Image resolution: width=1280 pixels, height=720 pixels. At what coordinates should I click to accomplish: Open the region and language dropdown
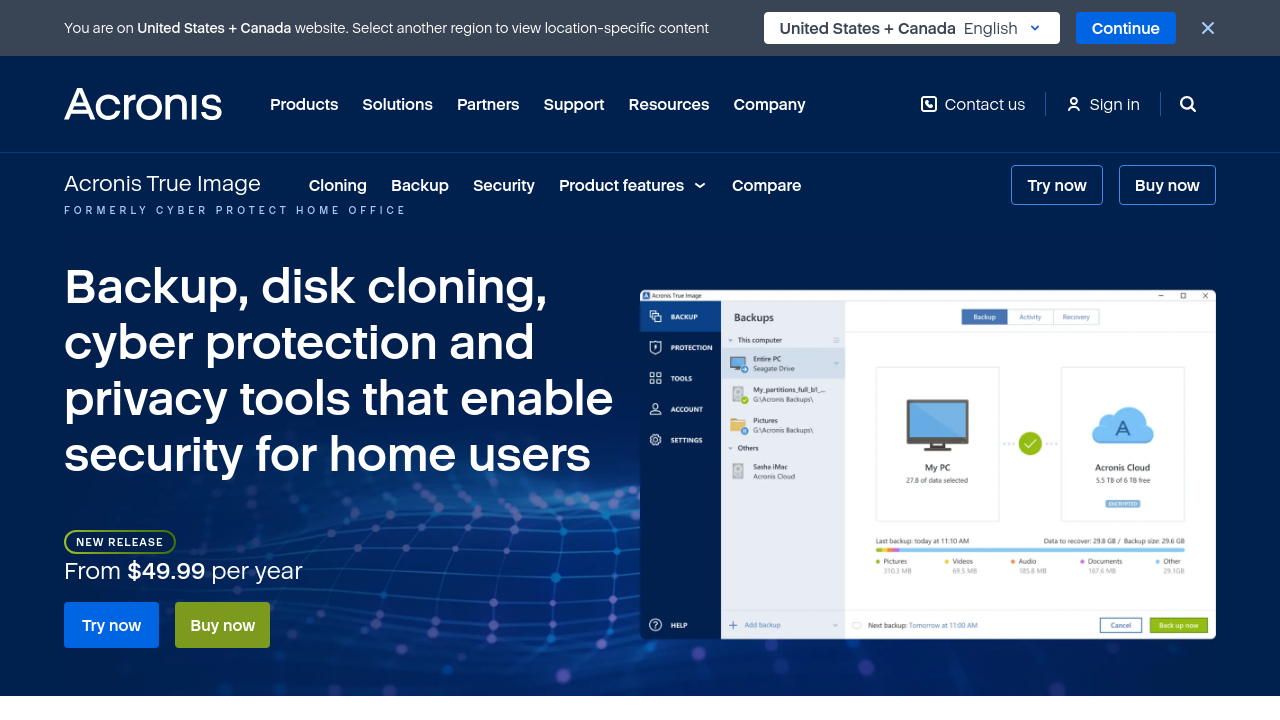click(x=911, y=28)
